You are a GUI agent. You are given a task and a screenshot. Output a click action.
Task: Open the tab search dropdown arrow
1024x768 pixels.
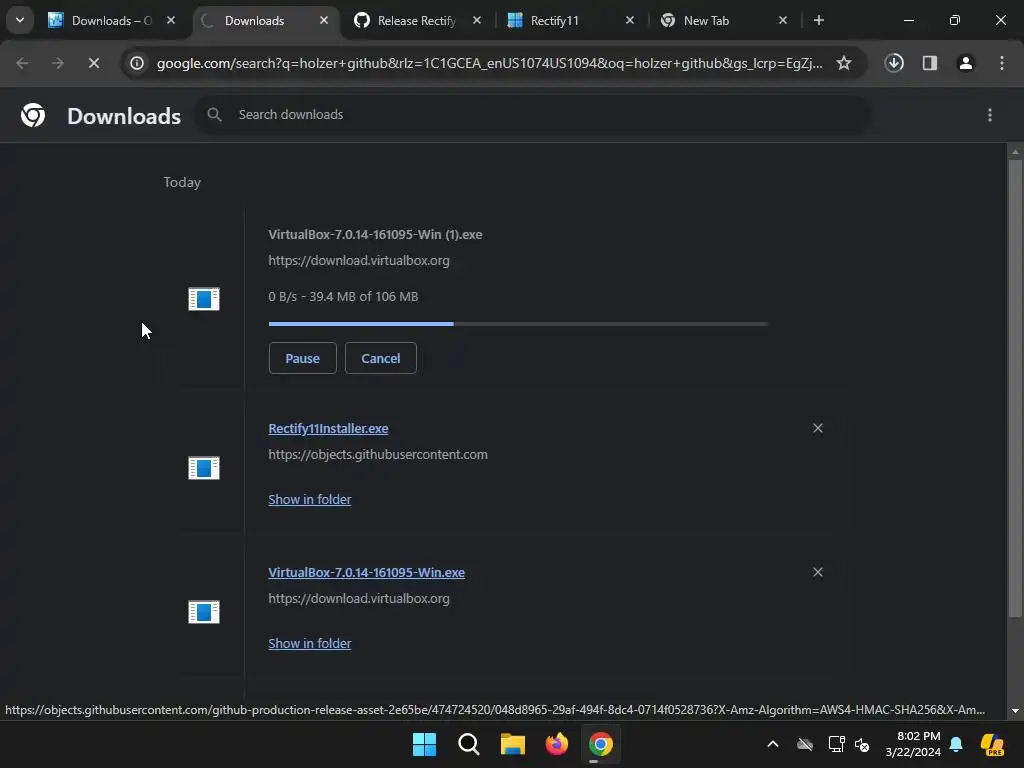pyautogui.click(x=20, y=20)
